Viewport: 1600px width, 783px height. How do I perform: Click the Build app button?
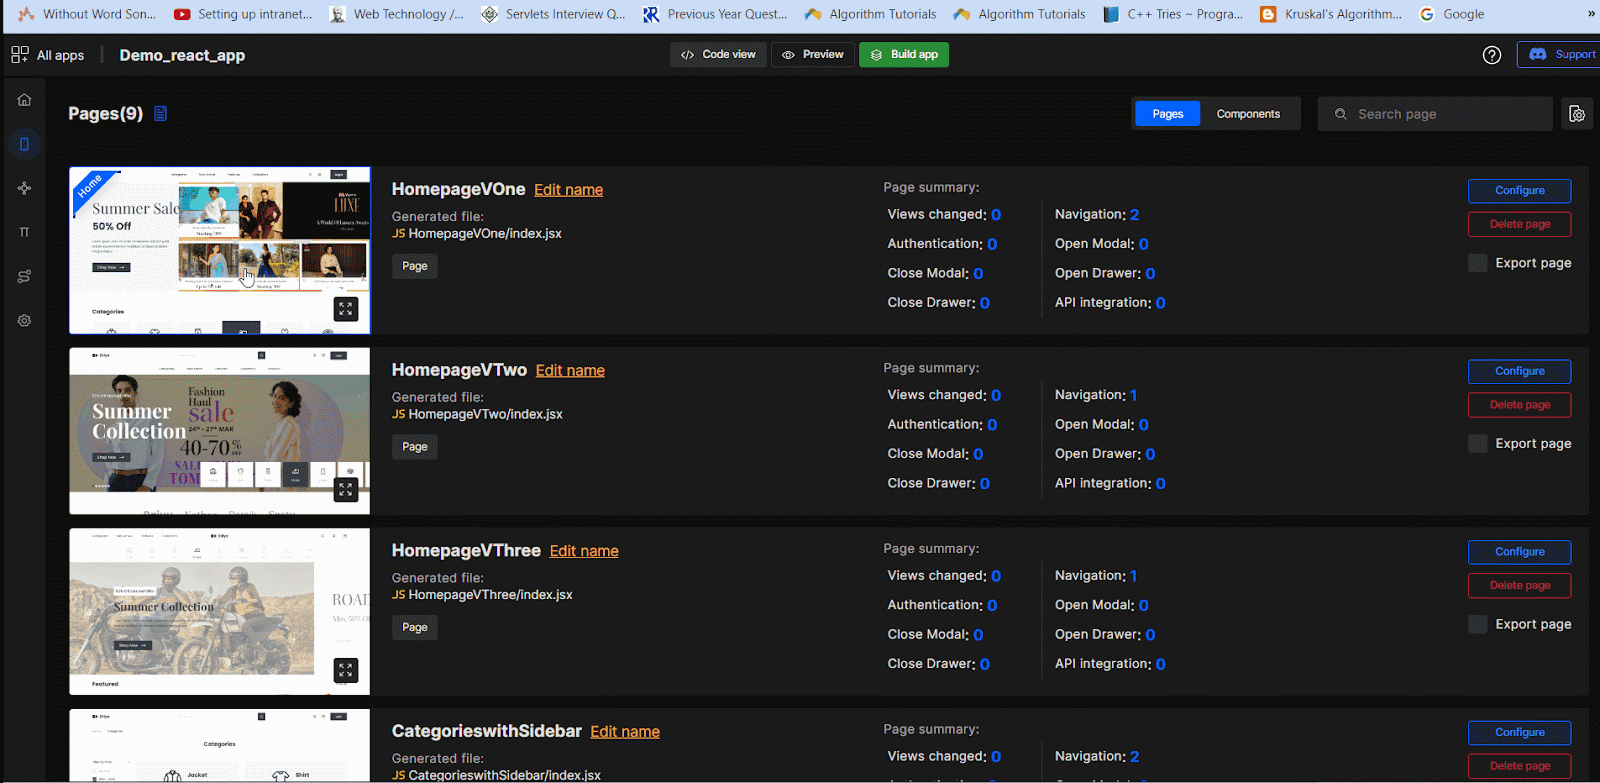(904, 55)
